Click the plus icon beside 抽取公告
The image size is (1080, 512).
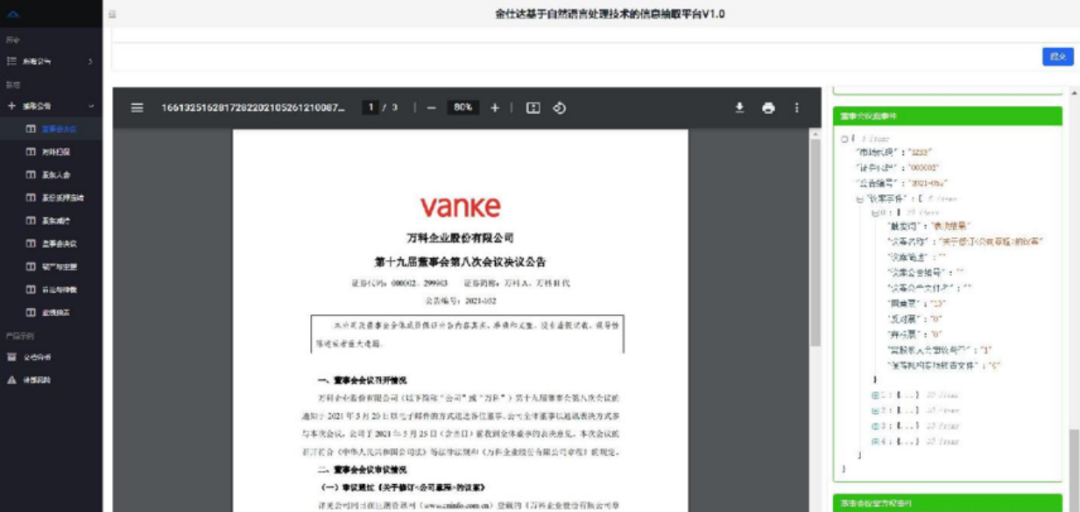point(11,106)
